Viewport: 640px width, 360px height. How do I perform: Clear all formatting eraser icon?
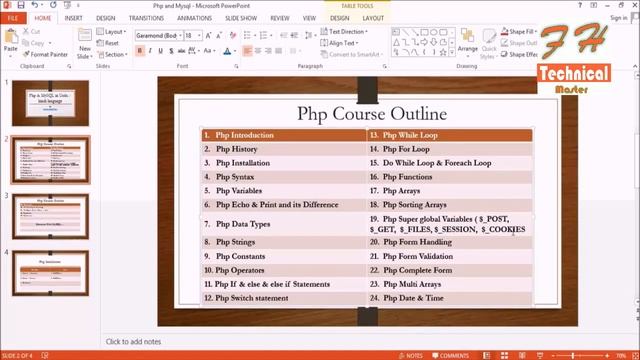coord(233,36)
